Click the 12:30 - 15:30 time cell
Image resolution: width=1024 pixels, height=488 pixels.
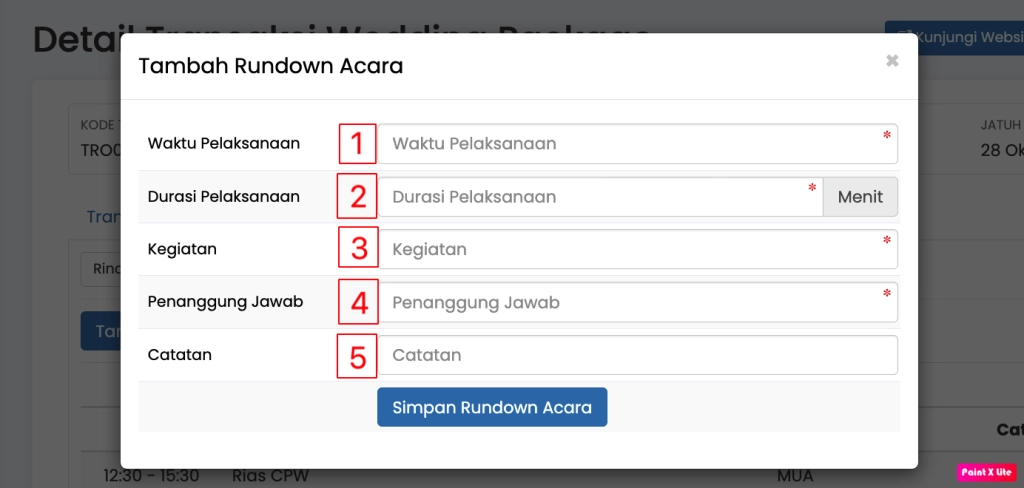click(151, 475)
